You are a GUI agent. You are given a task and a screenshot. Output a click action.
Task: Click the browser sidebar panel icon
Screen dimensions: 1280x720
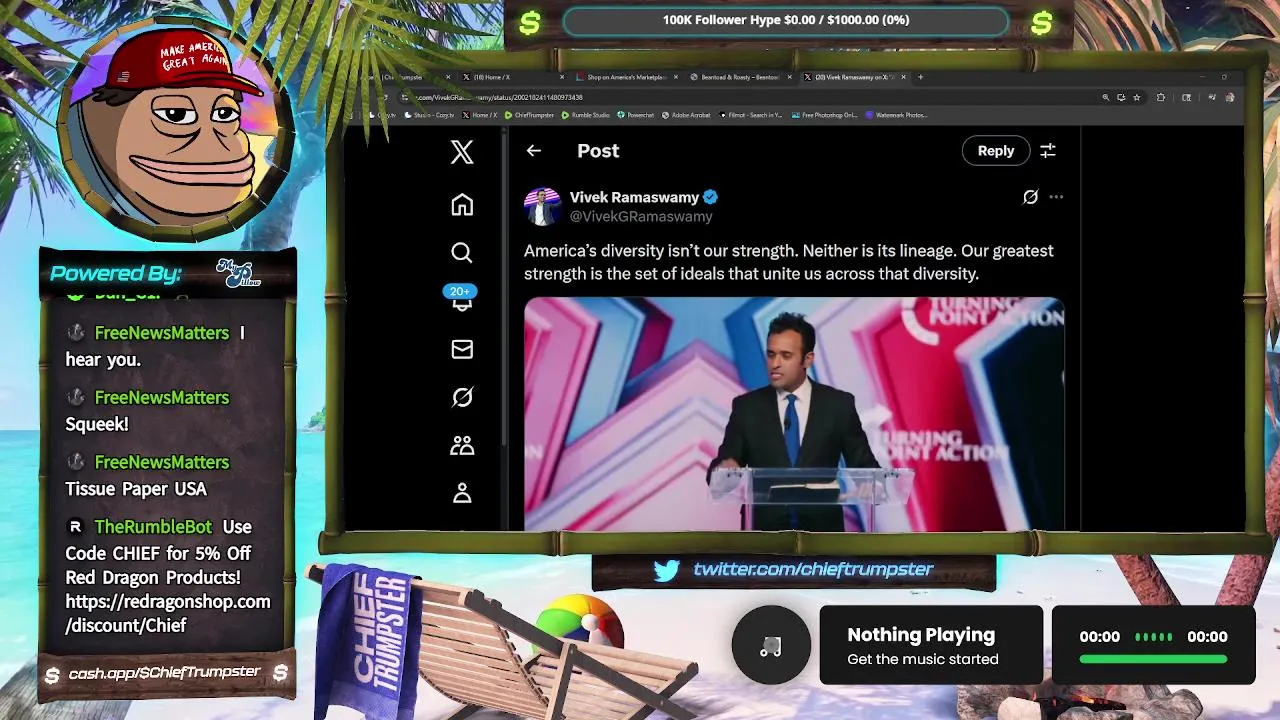click(x=1186, y=97)
